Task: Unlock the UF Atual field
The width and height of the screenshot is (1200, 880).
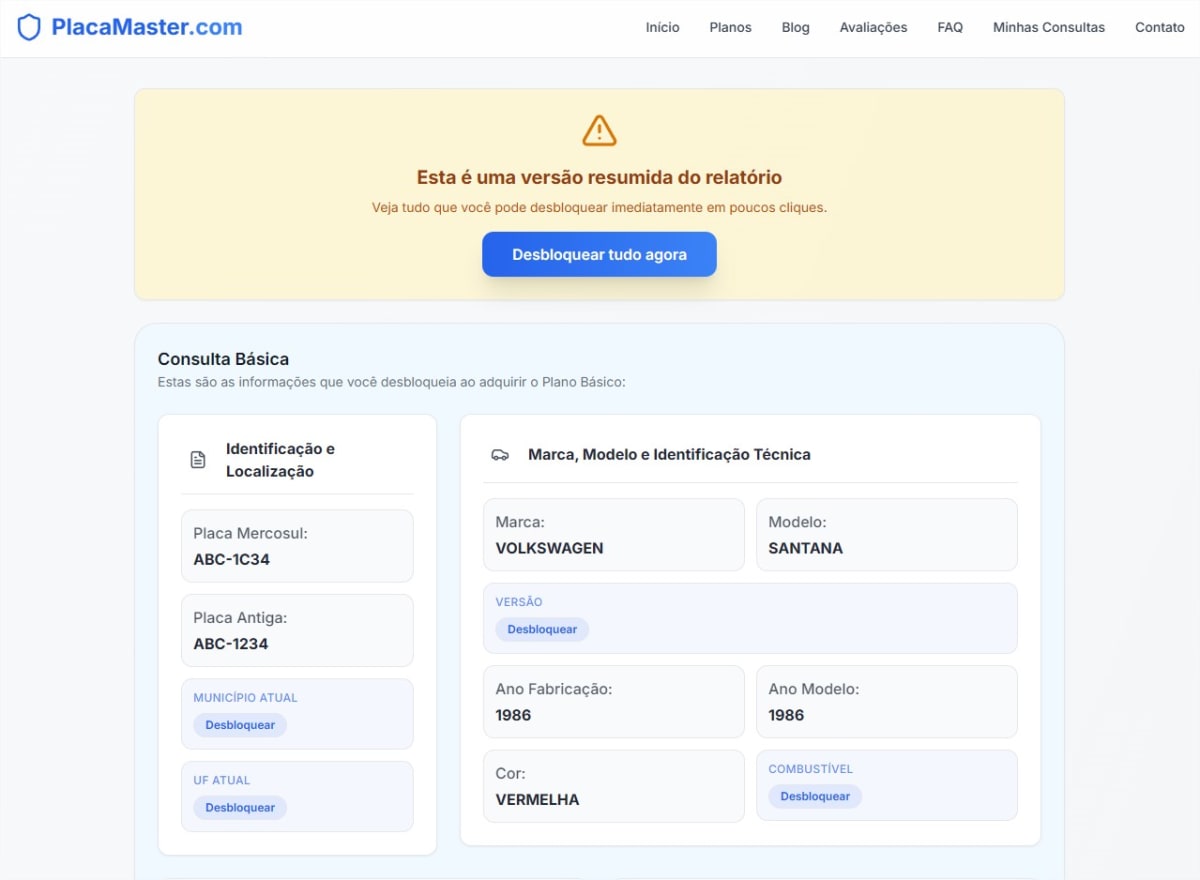Action: 240,807
